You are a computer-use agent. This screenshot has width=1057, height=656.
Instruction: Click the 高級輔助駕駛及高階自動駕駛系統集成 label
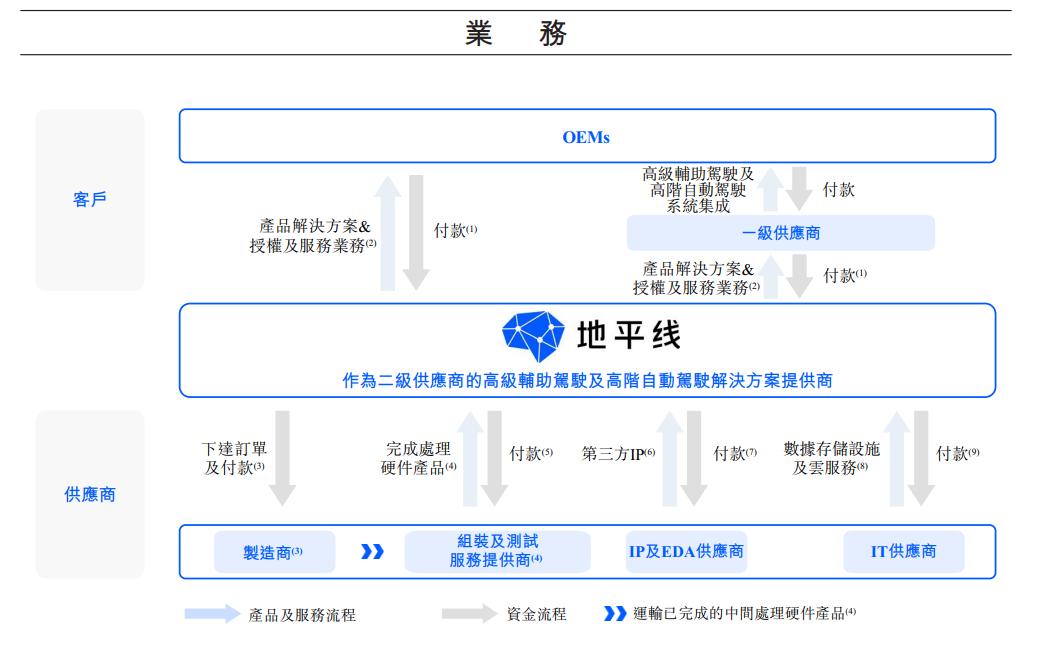(x=698, y=190)
